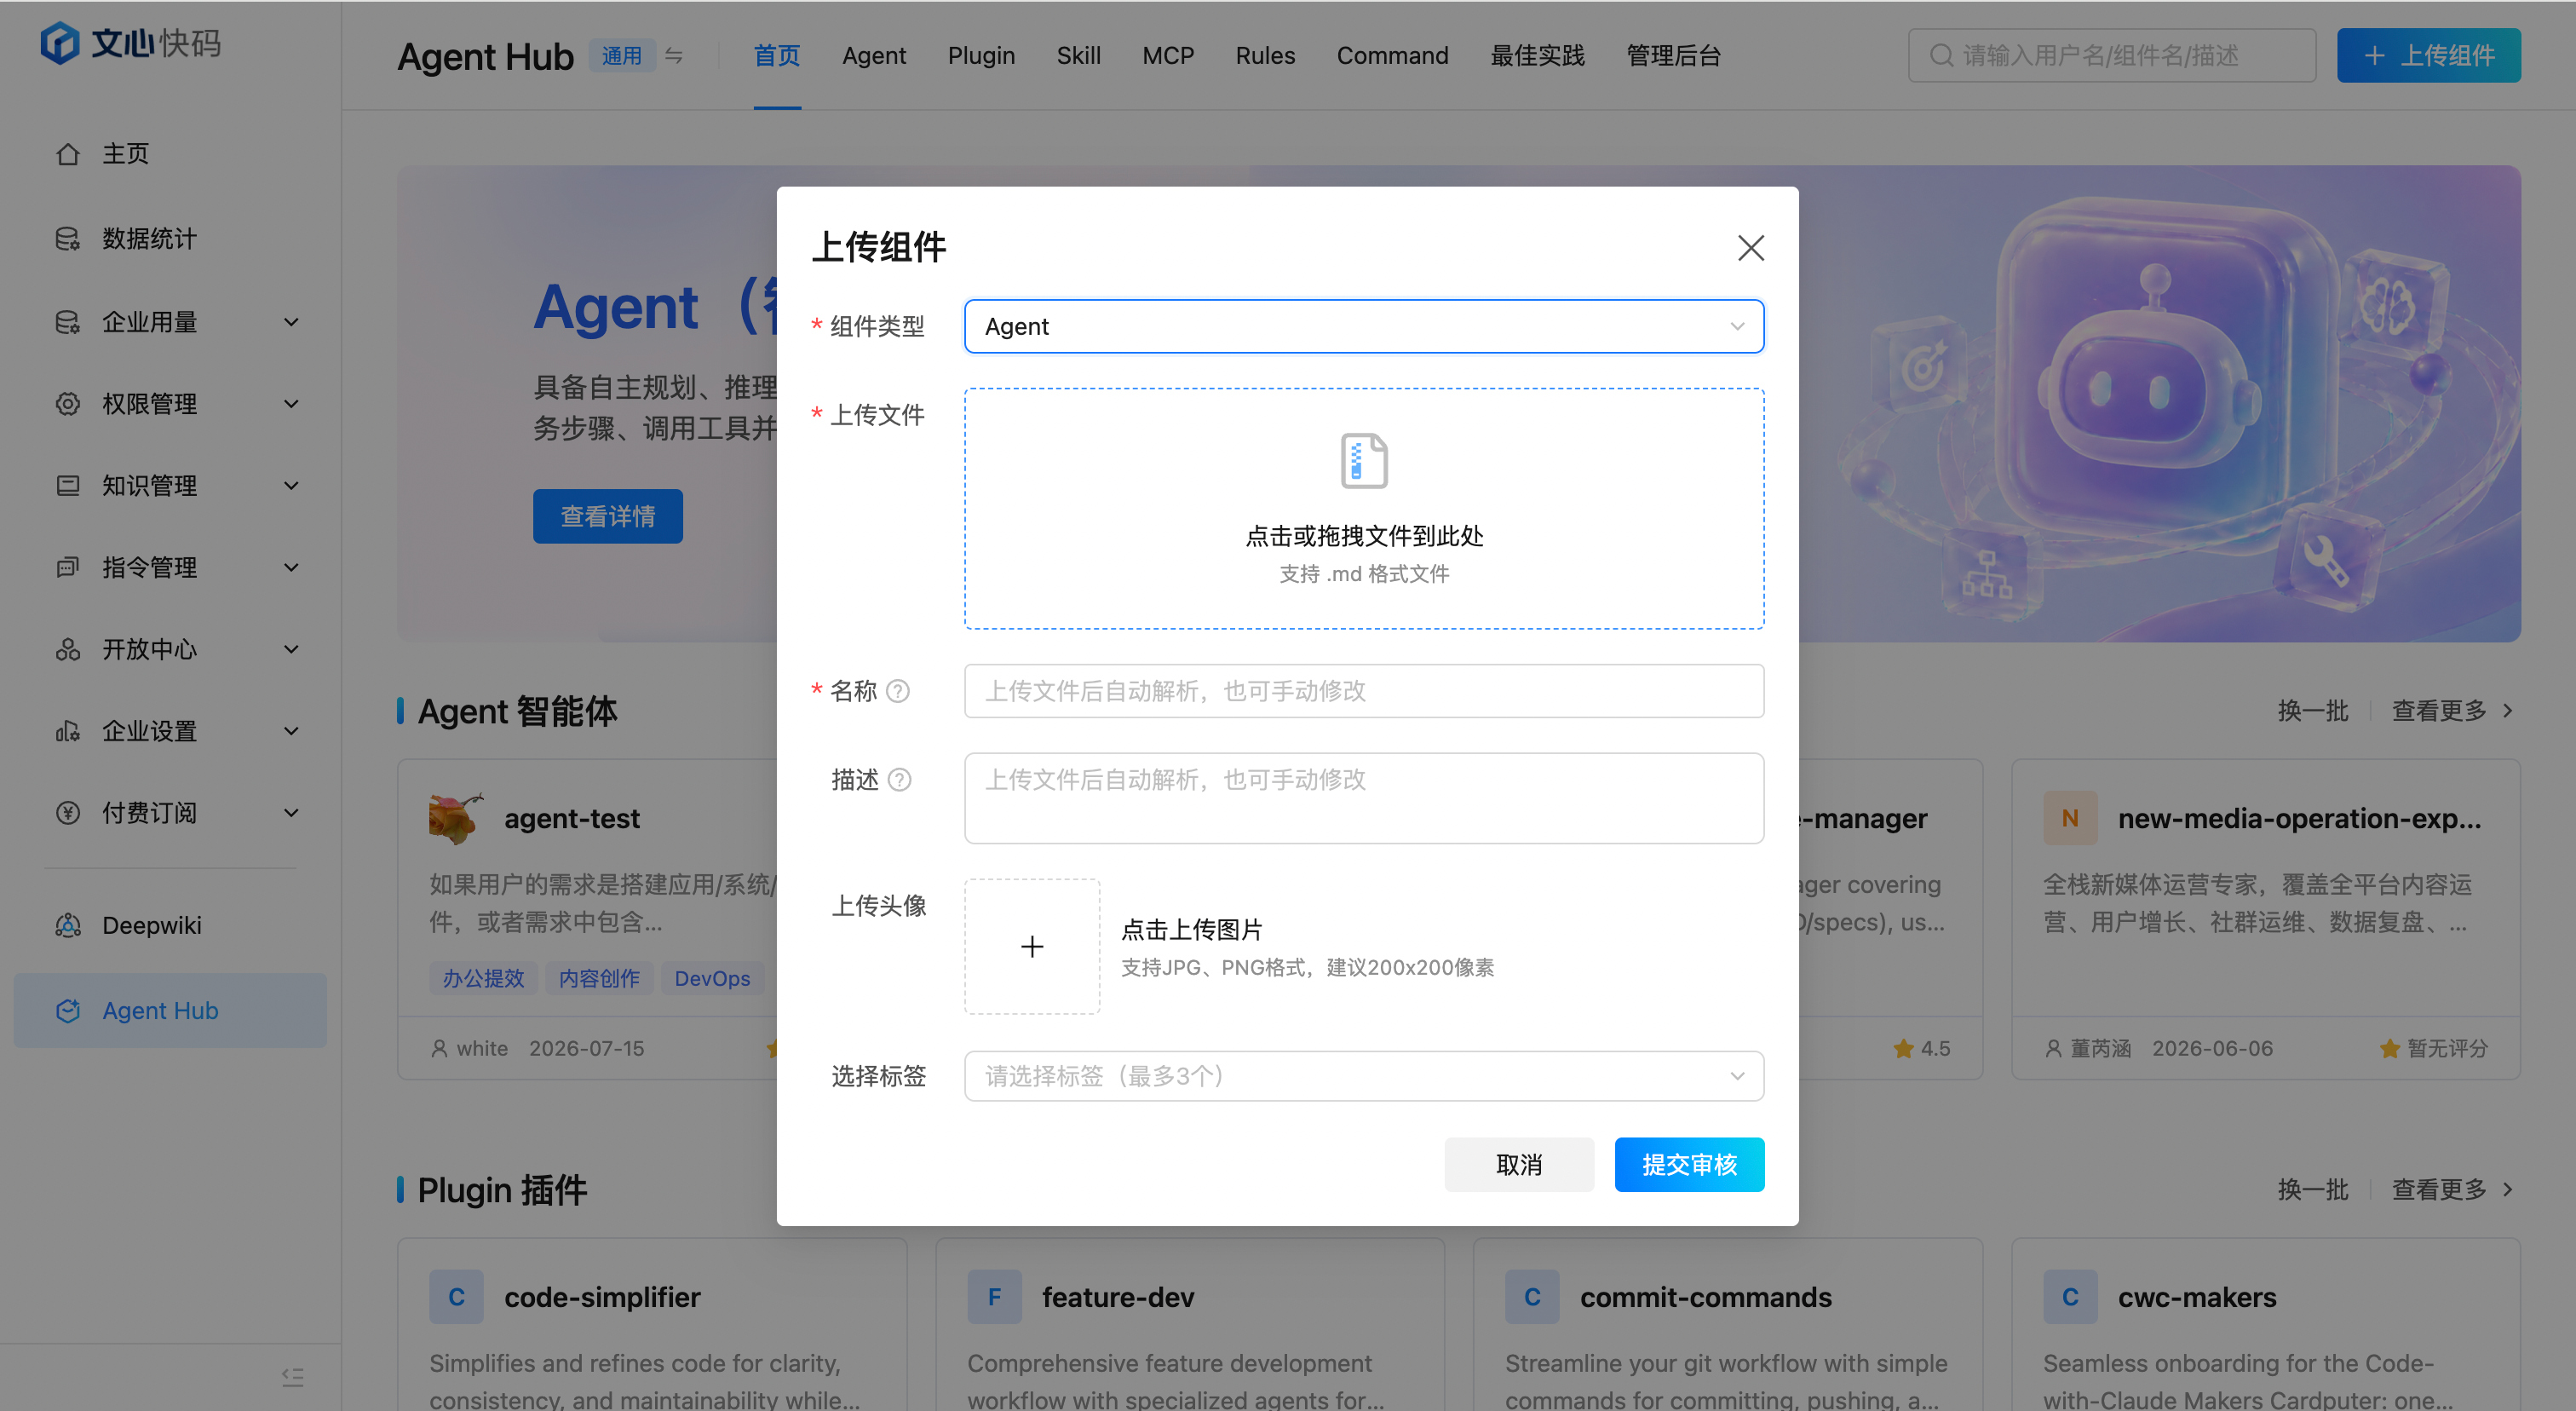This screenshot has width=2576, height=1411.
Task: Collapse the sidebar with the fold icon
Action: [292, 1377]
